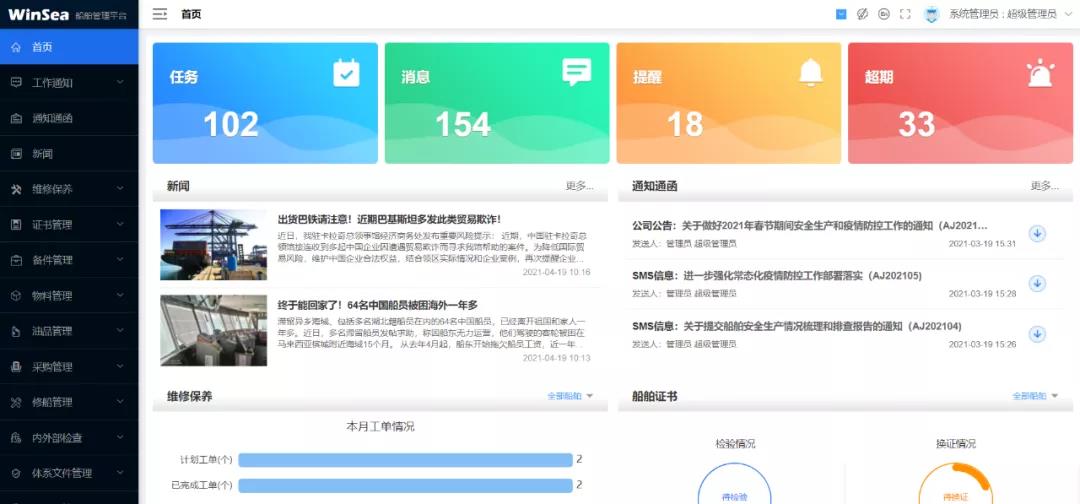This screenshot has width=1080, height=504.
Task: Click the blue mail icon in header
Action: coord(841,14)
